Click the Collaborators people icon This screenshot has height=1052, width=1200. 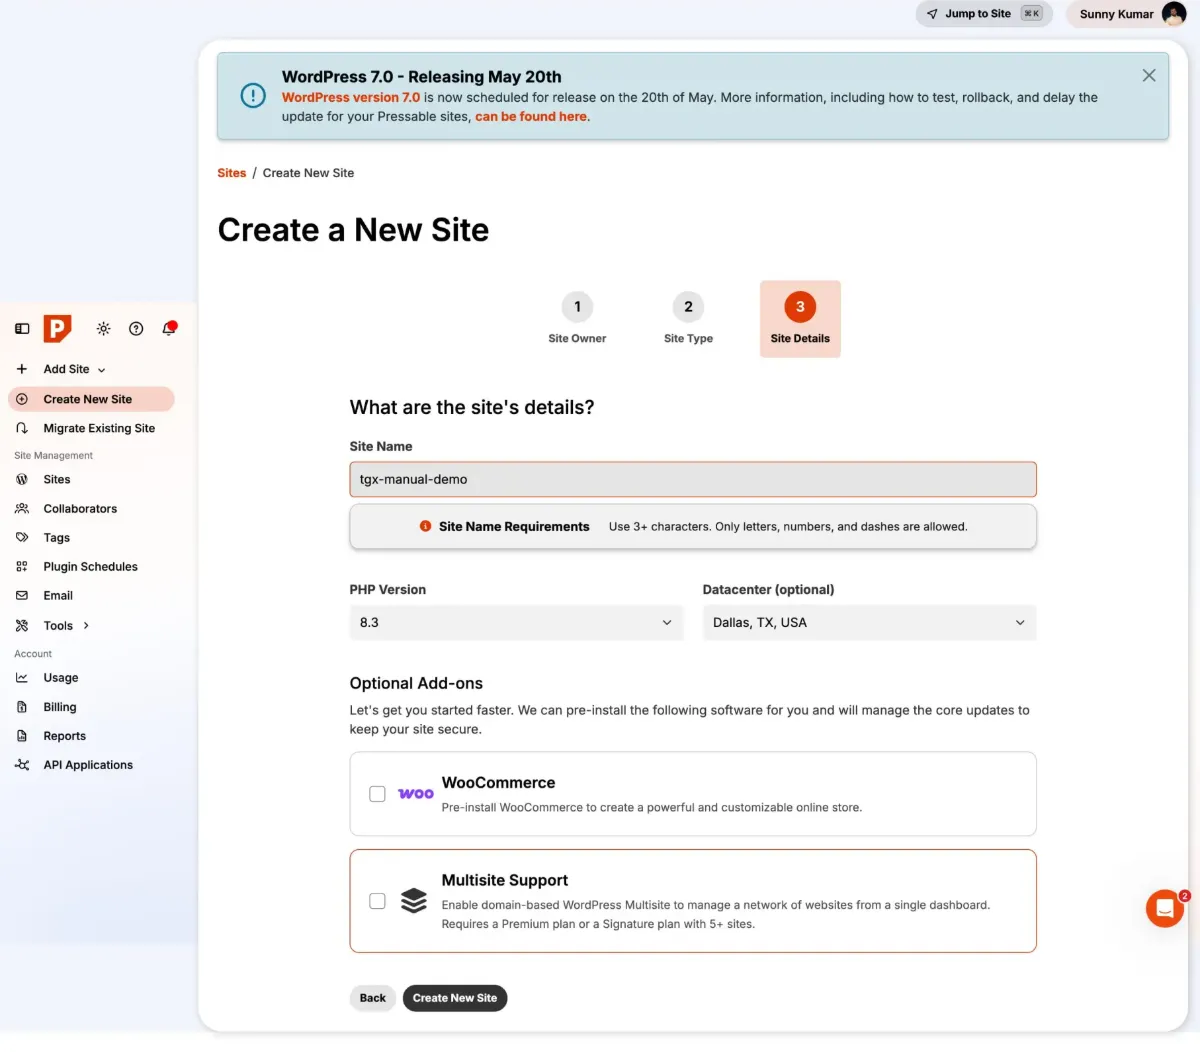(22, 509)
